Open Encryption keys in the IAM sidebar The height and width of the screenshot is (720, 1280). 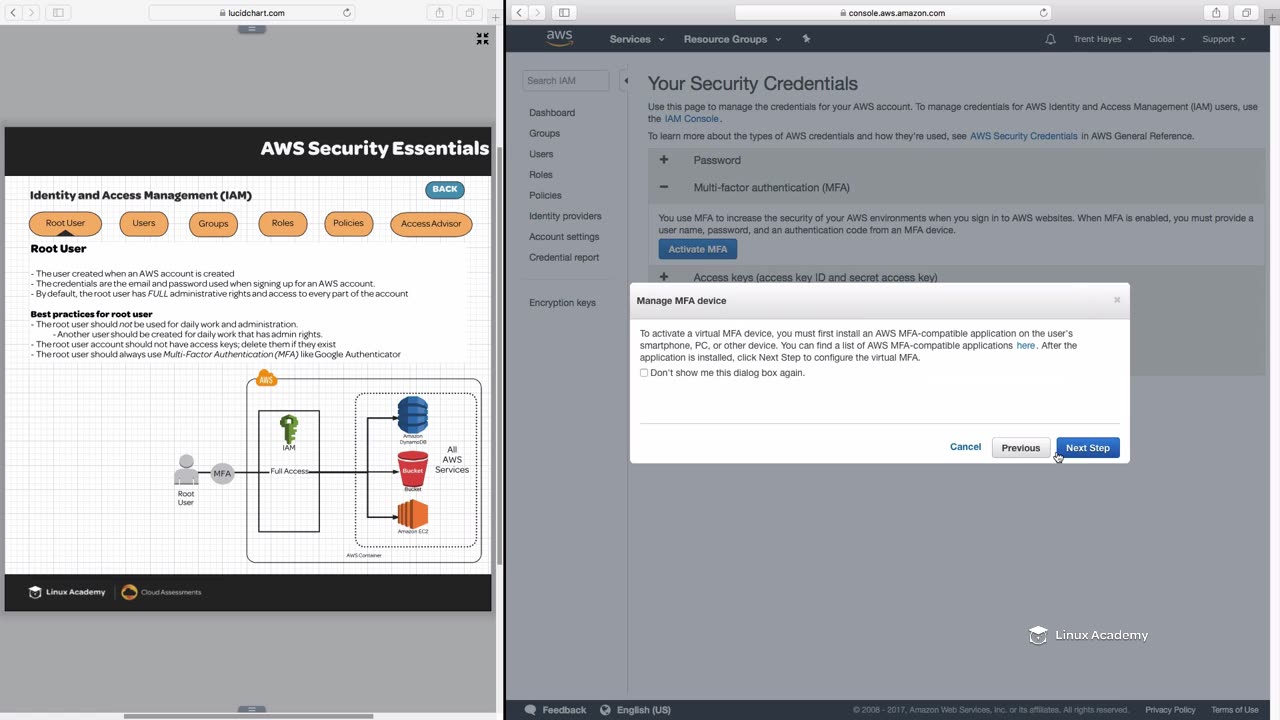(x=562, y=303)
